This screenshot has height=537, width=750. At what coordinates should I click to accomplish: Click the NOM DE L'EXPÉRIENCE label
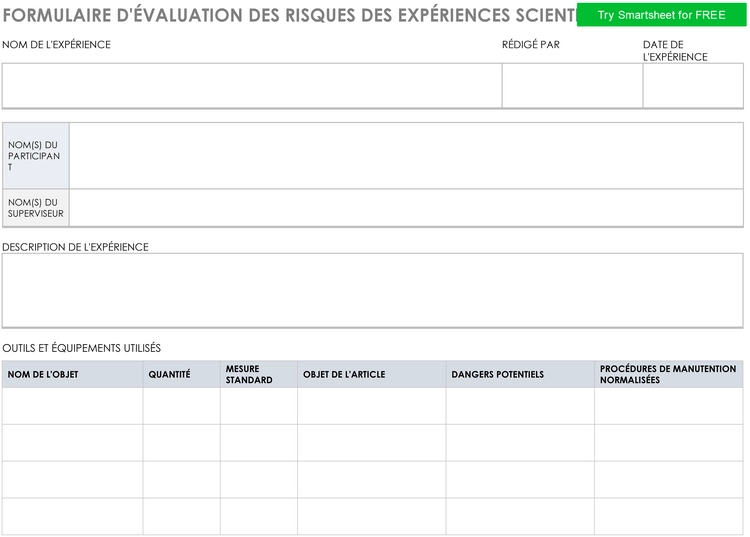(x=56, y=44)
